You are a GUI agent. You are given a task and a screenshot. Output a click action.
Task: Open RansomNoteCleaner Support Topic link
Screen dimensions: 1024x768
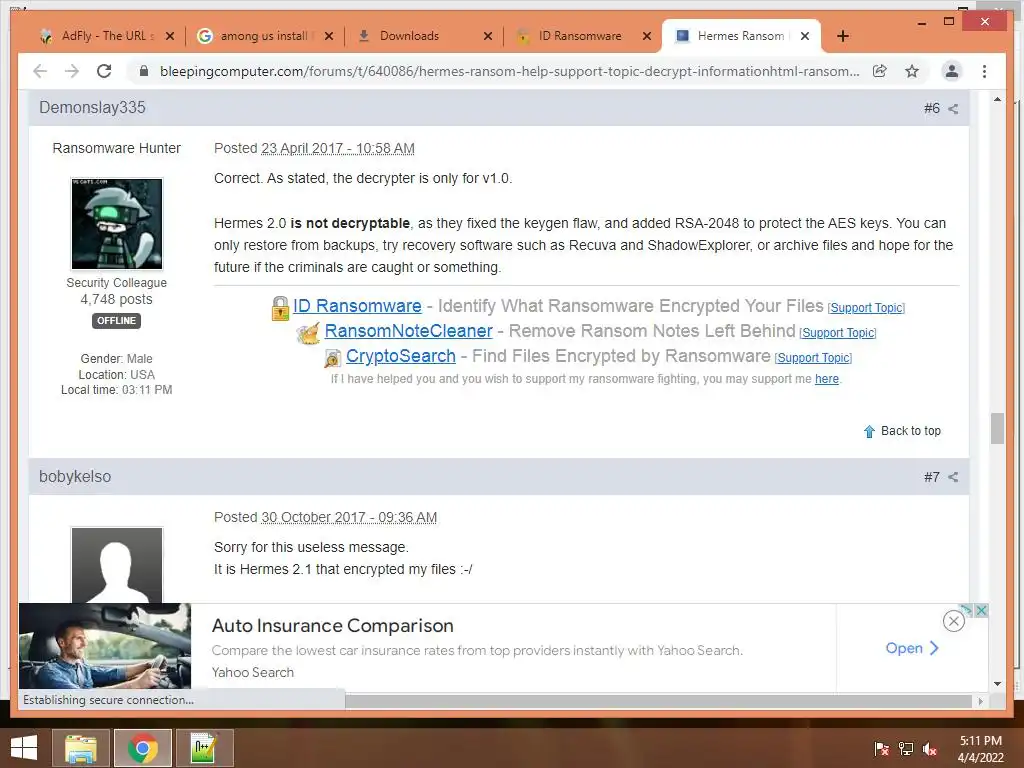(838, 332)
